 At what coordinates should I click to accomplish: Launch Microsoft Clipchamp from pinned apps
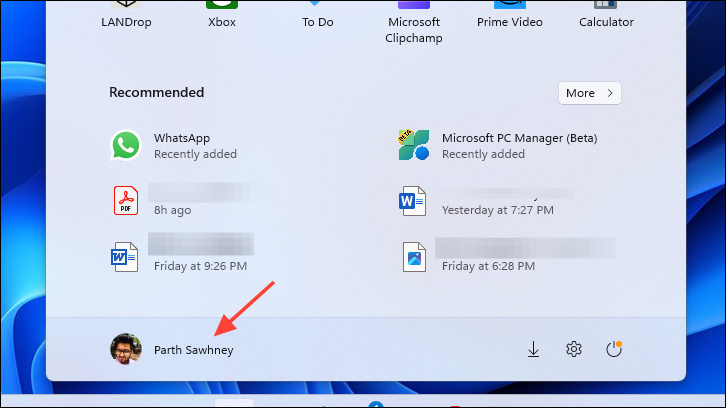(x=413, y=22)
